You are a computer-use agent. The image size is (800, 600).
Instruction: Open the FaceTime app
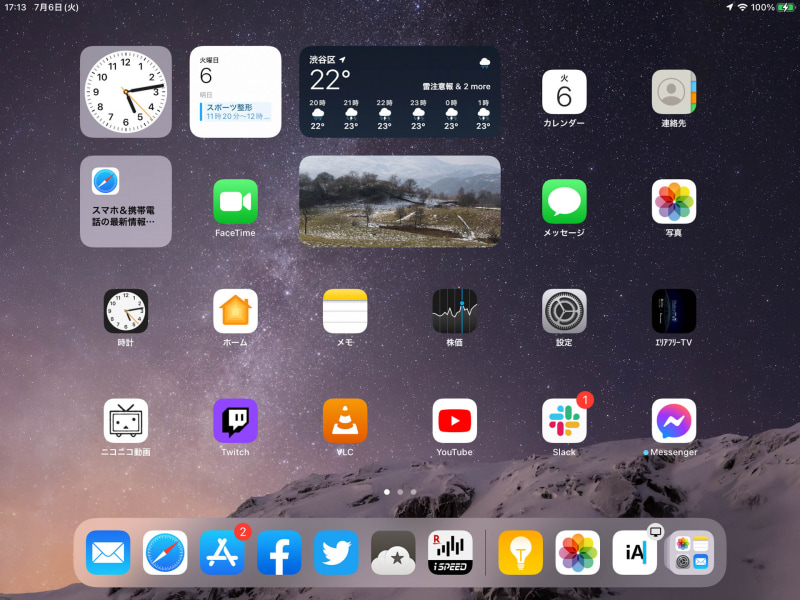pyautogui.click(x=235, y=202)
